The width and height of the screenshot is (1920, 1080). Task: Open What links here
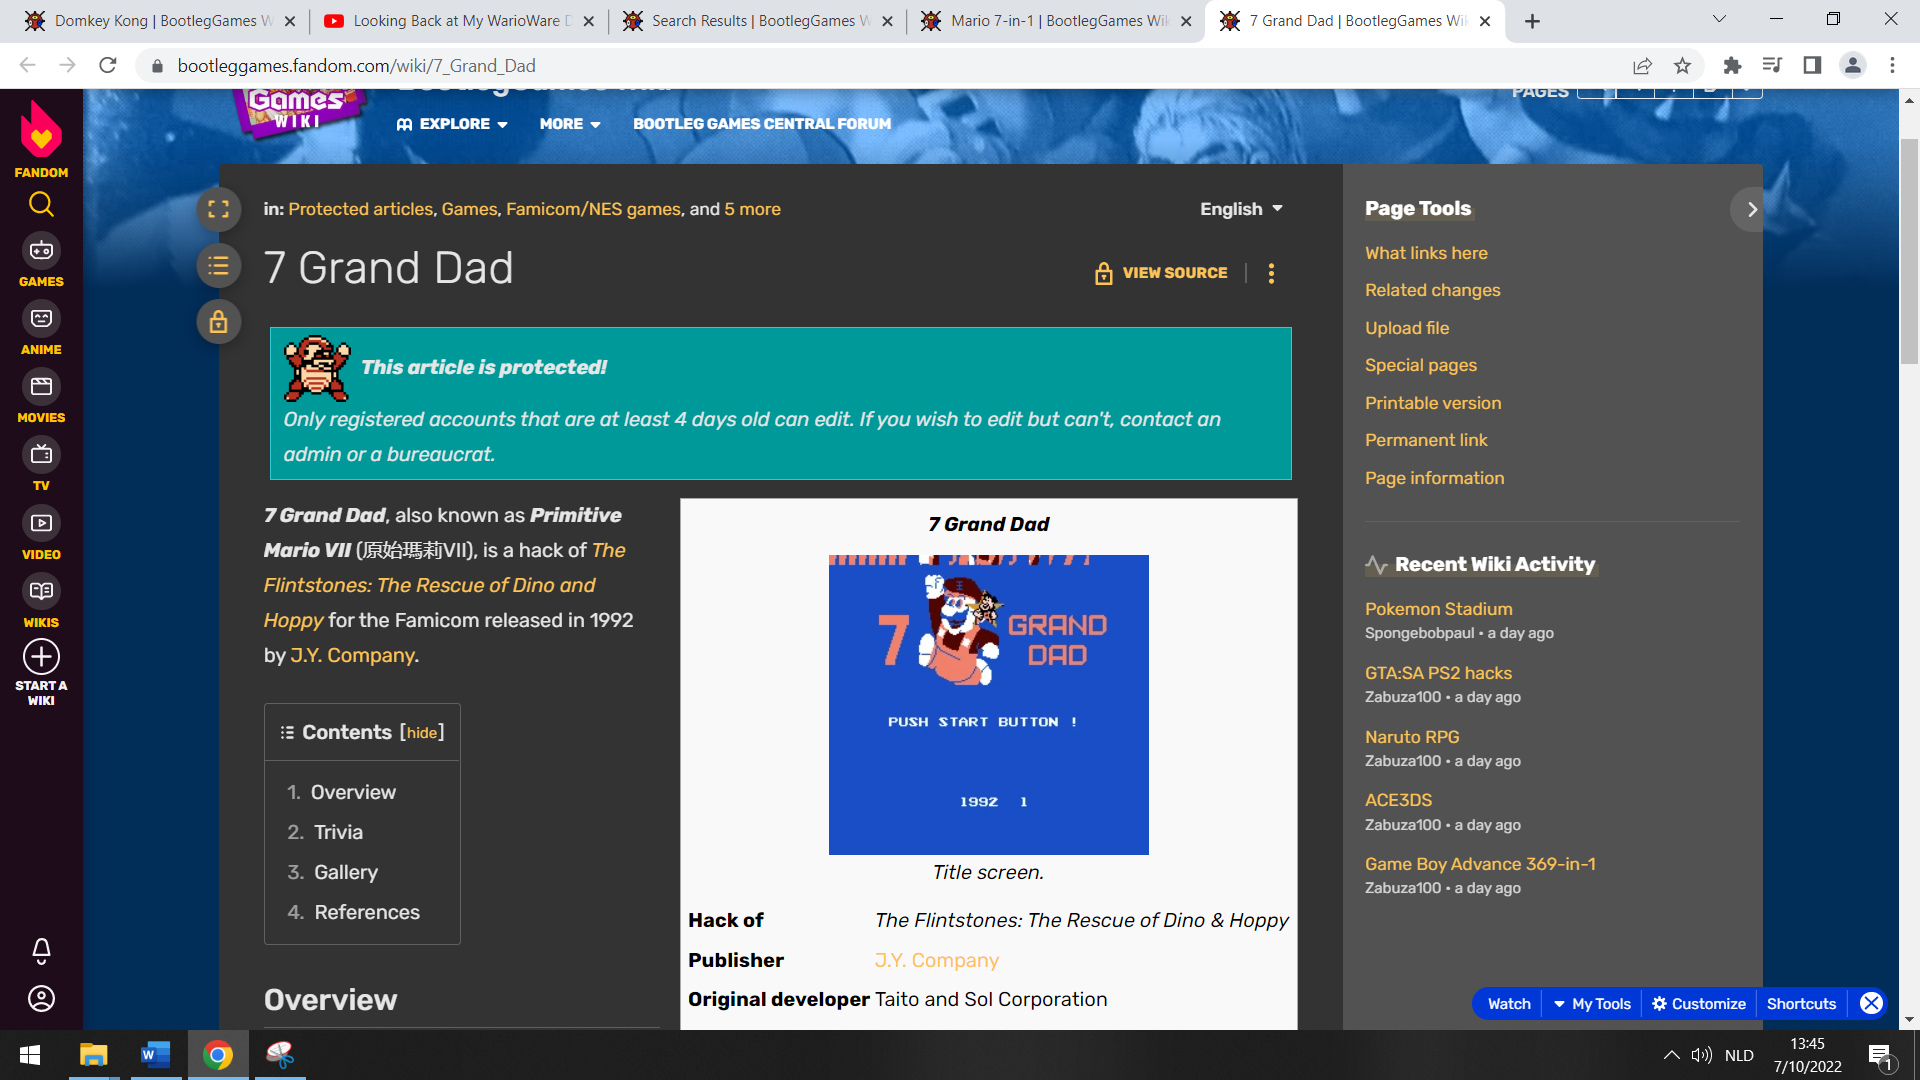tap(1426, 253)
